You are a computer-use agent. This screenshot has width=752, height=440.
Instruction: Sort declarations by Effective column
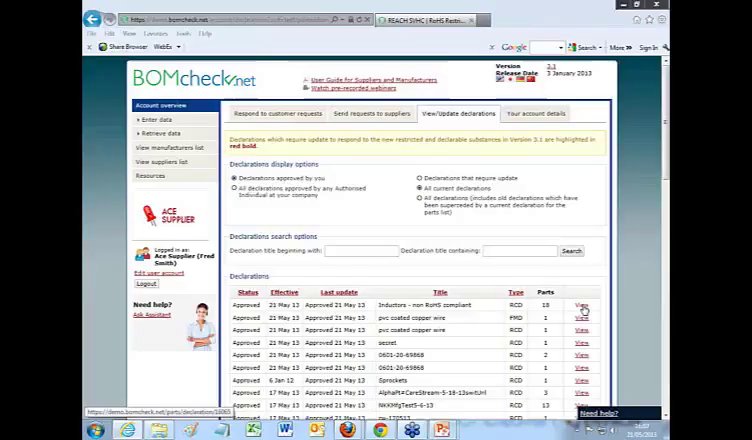tap(284, 292)
